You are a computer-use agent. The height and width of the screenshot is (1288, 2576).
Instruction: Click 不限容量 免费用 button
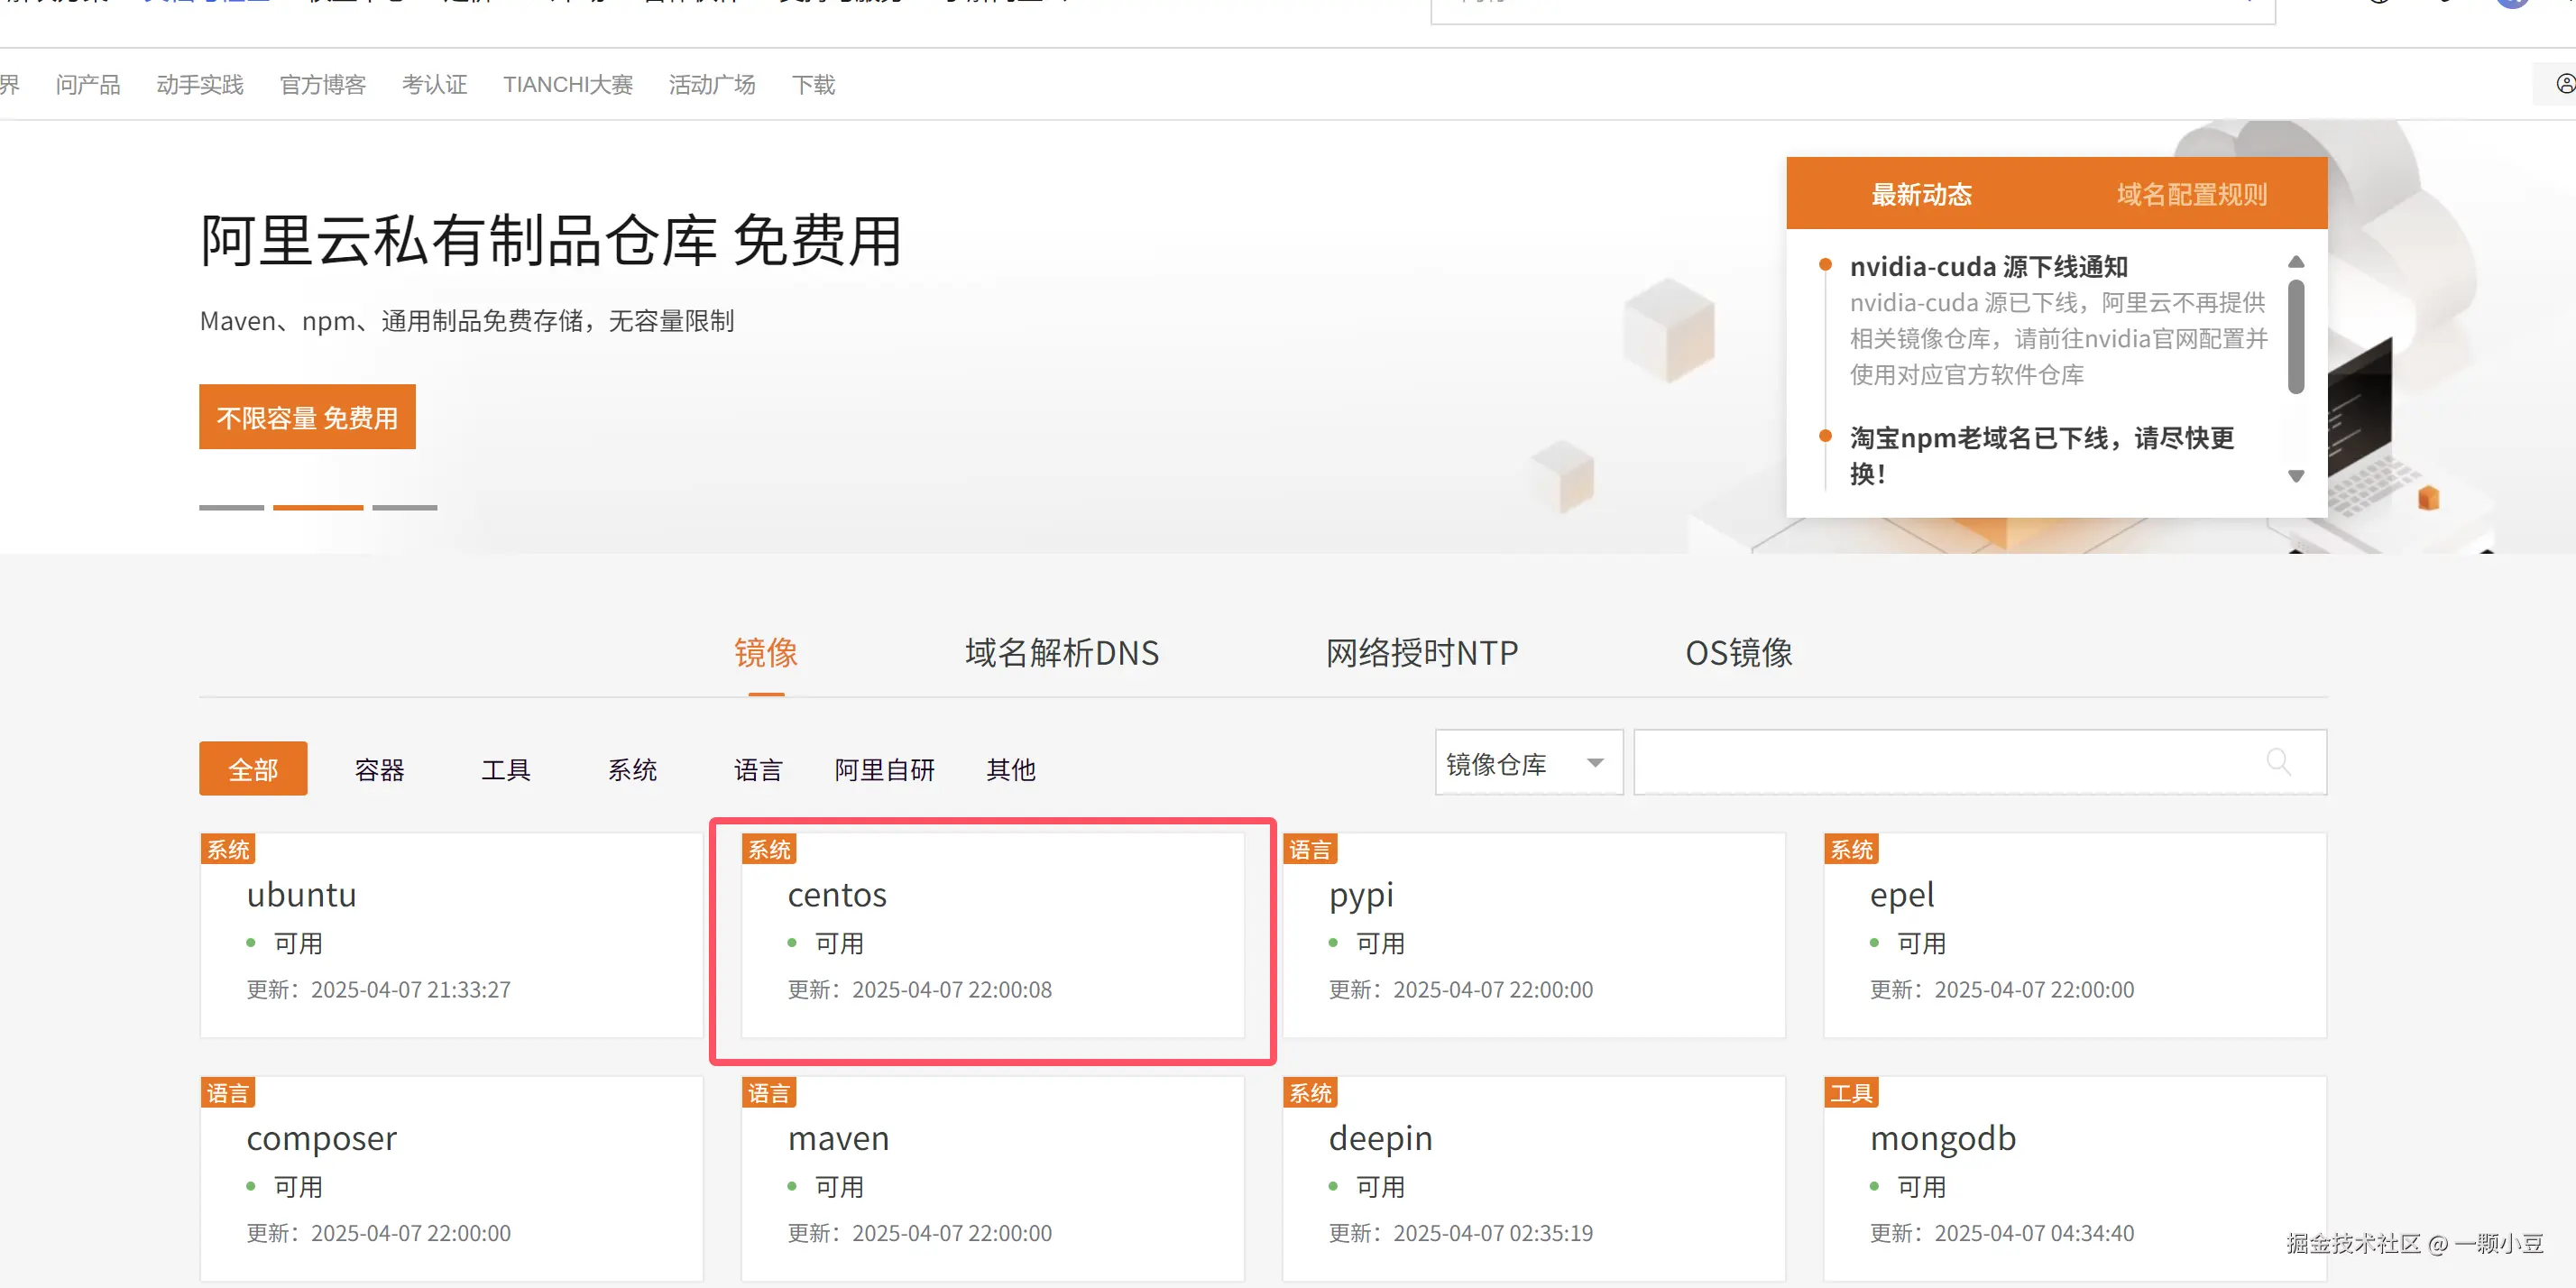click(x=307, y=417)
